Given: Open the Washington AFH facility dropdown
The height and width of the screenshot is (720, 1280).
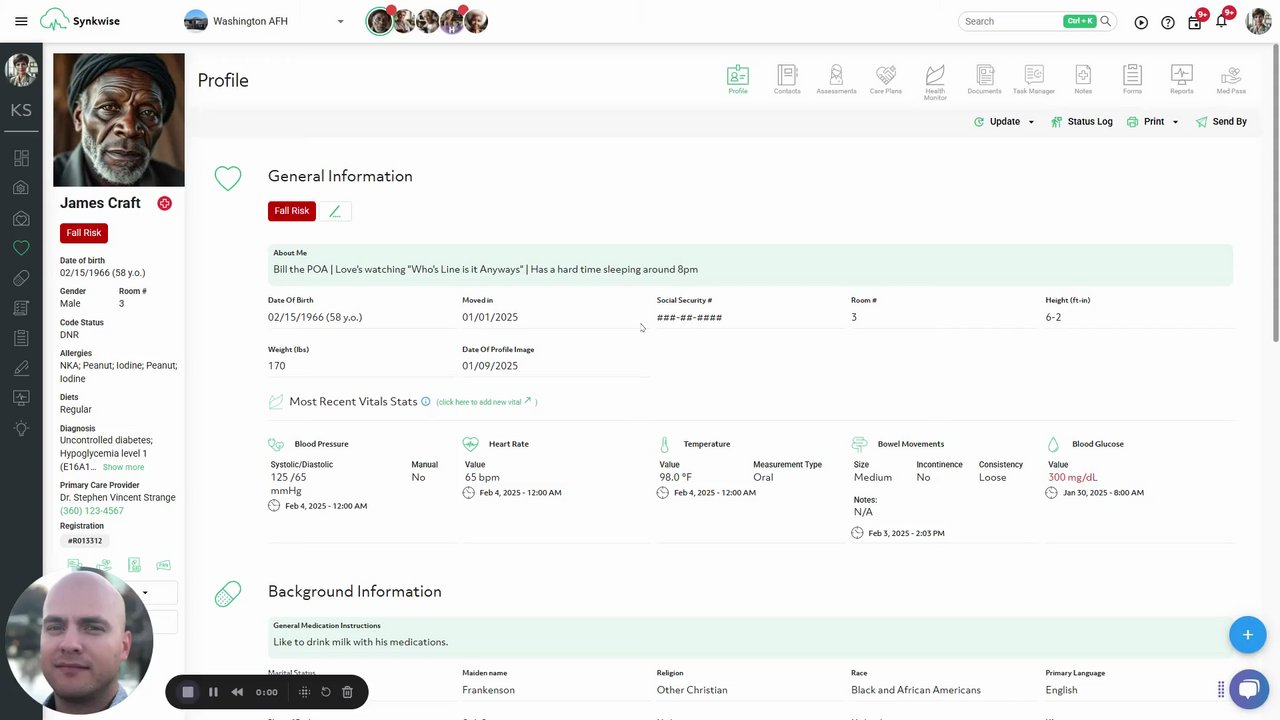Looking at the screenshot, I should [x=265, y=21].
